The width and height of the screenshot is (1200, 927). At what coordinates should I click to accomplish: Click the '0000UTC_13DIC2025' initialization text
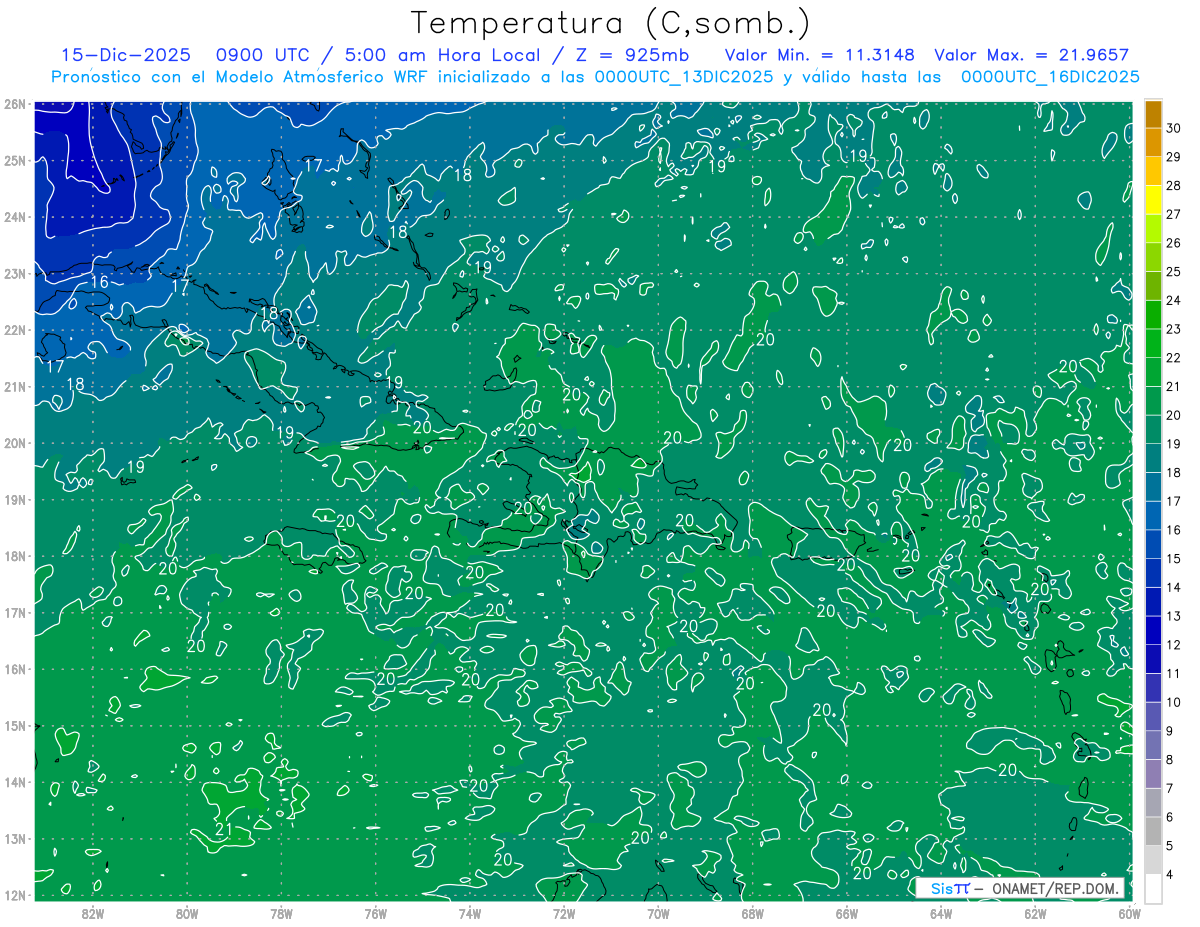(x=683, y=76)
